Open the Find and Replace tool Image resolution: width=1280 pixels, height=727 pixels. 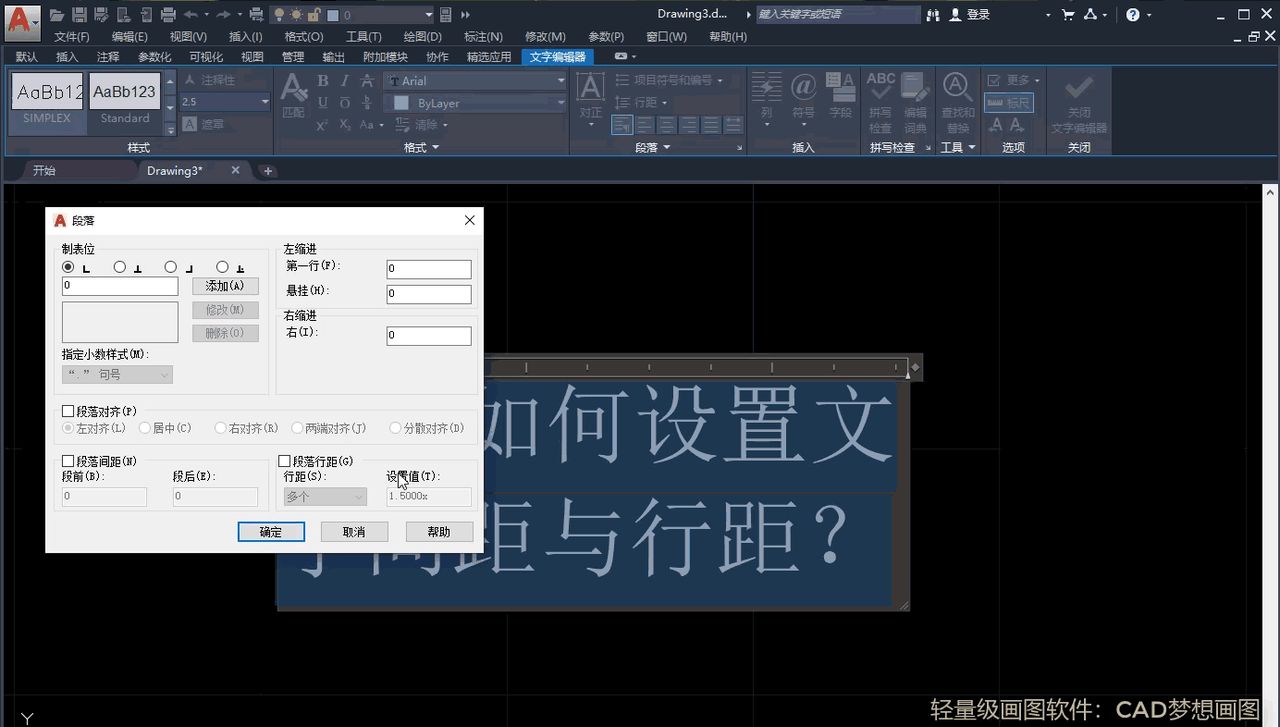click(x=957, y=88)
